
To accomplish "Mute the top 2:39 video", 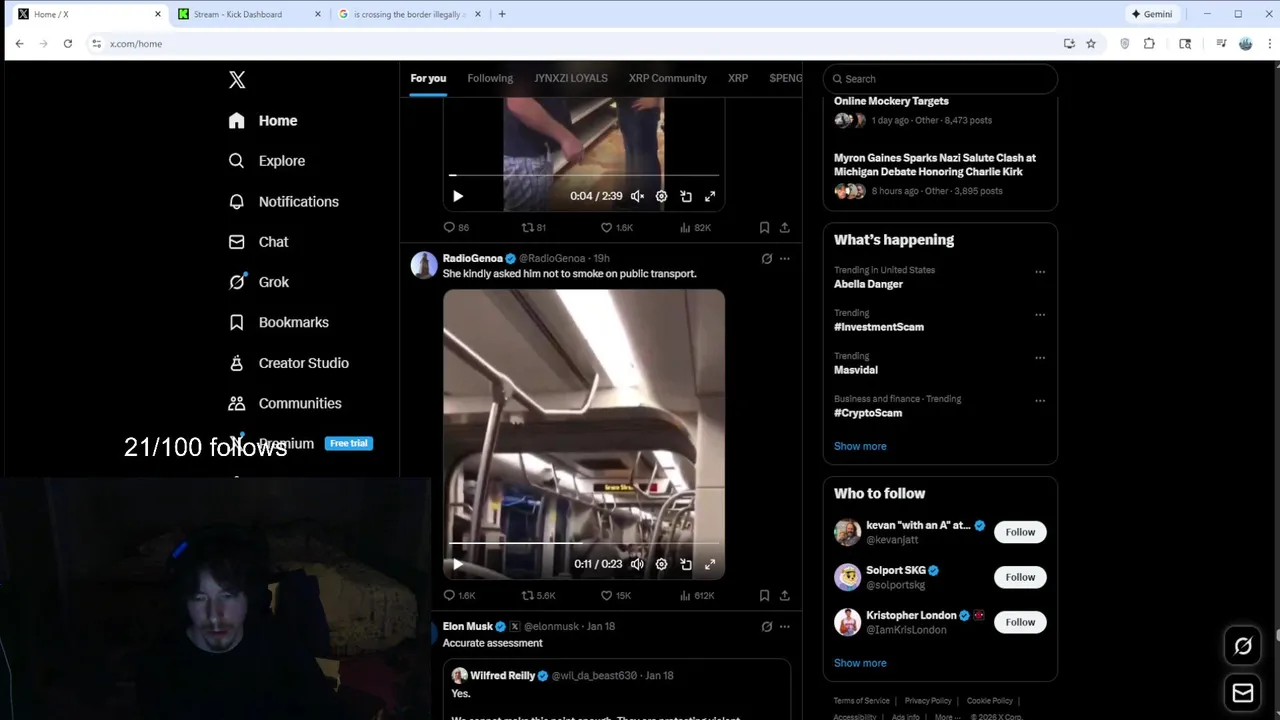I will (637, 196).
